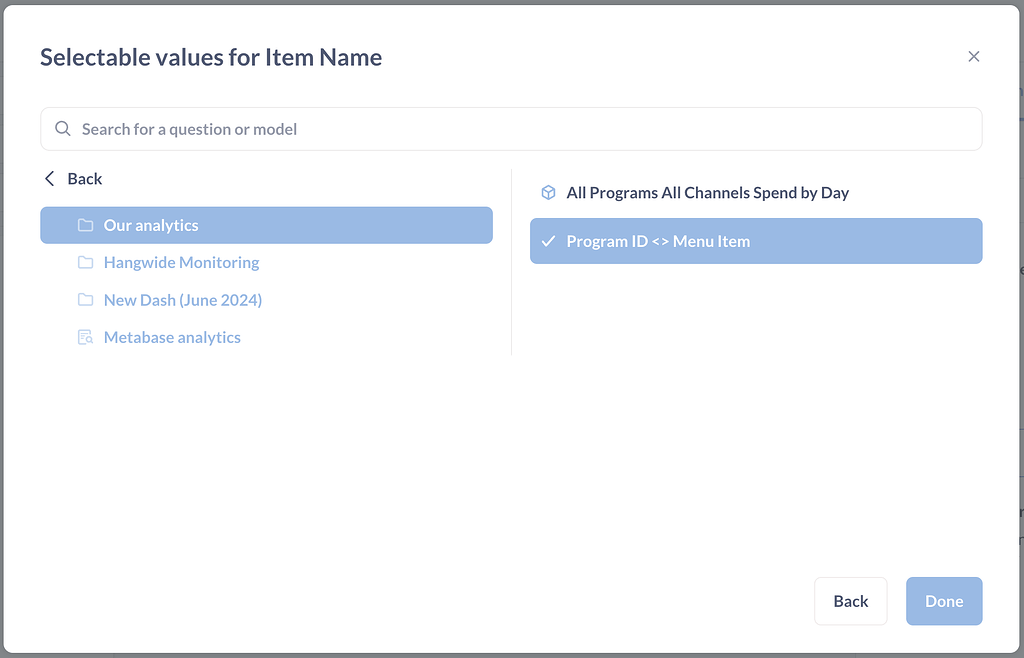Dismiss the dialog with the X
This screenshot has height=658, width=1024.
[x=973, y=56]
